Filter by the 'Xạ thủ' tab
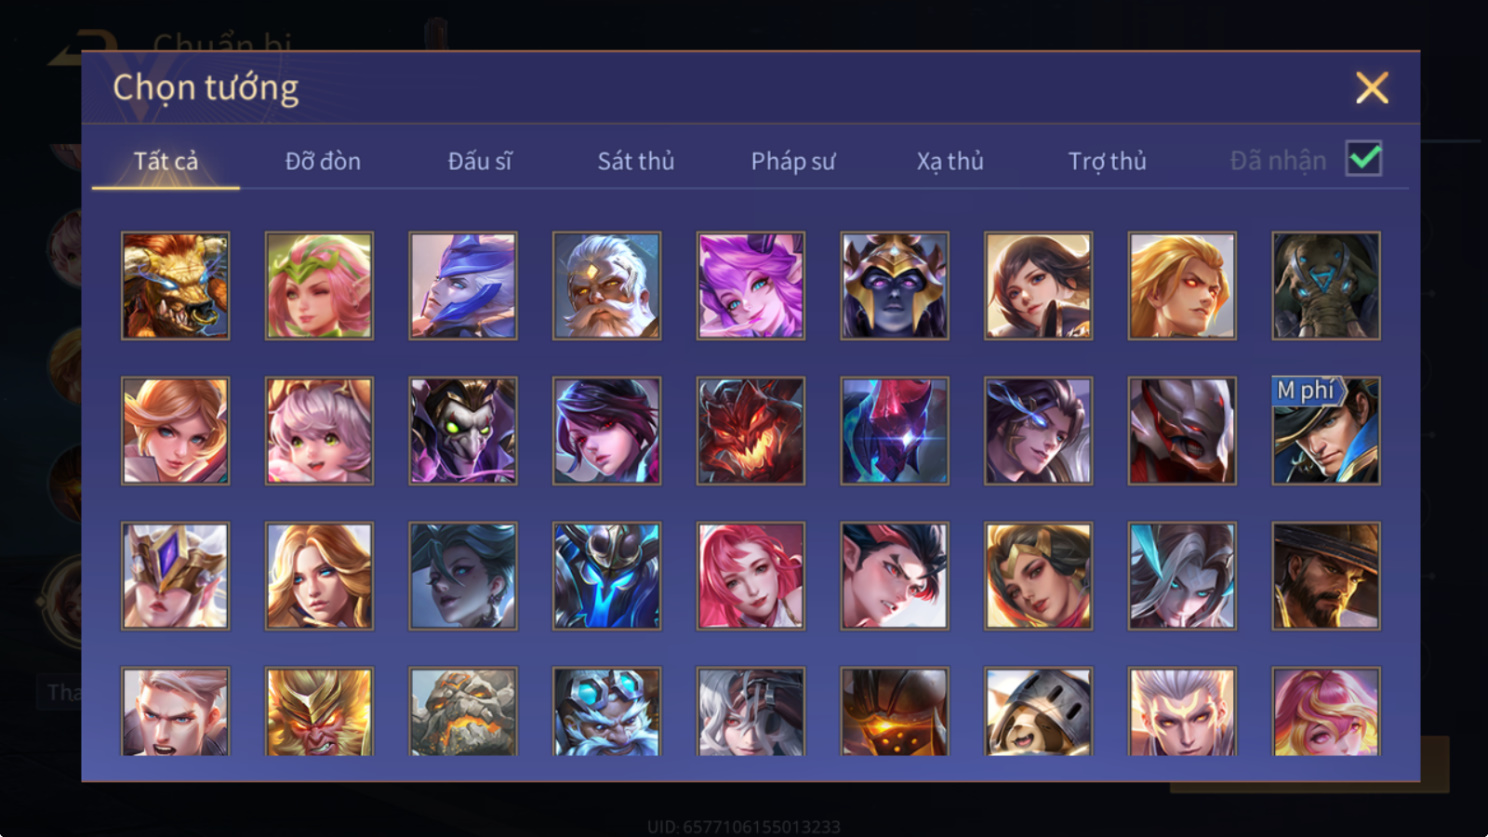 (950, 161)
